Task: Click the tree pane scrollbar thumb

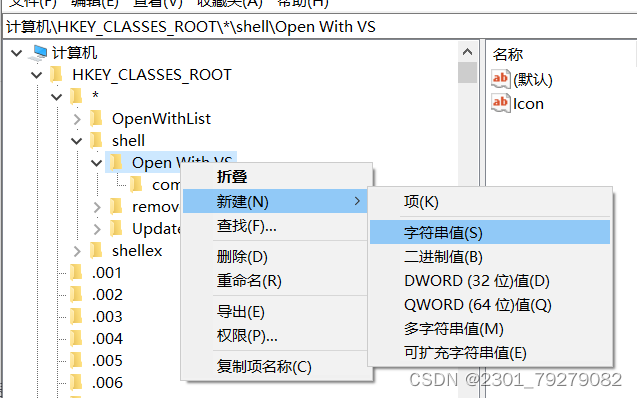Action: 467,73
